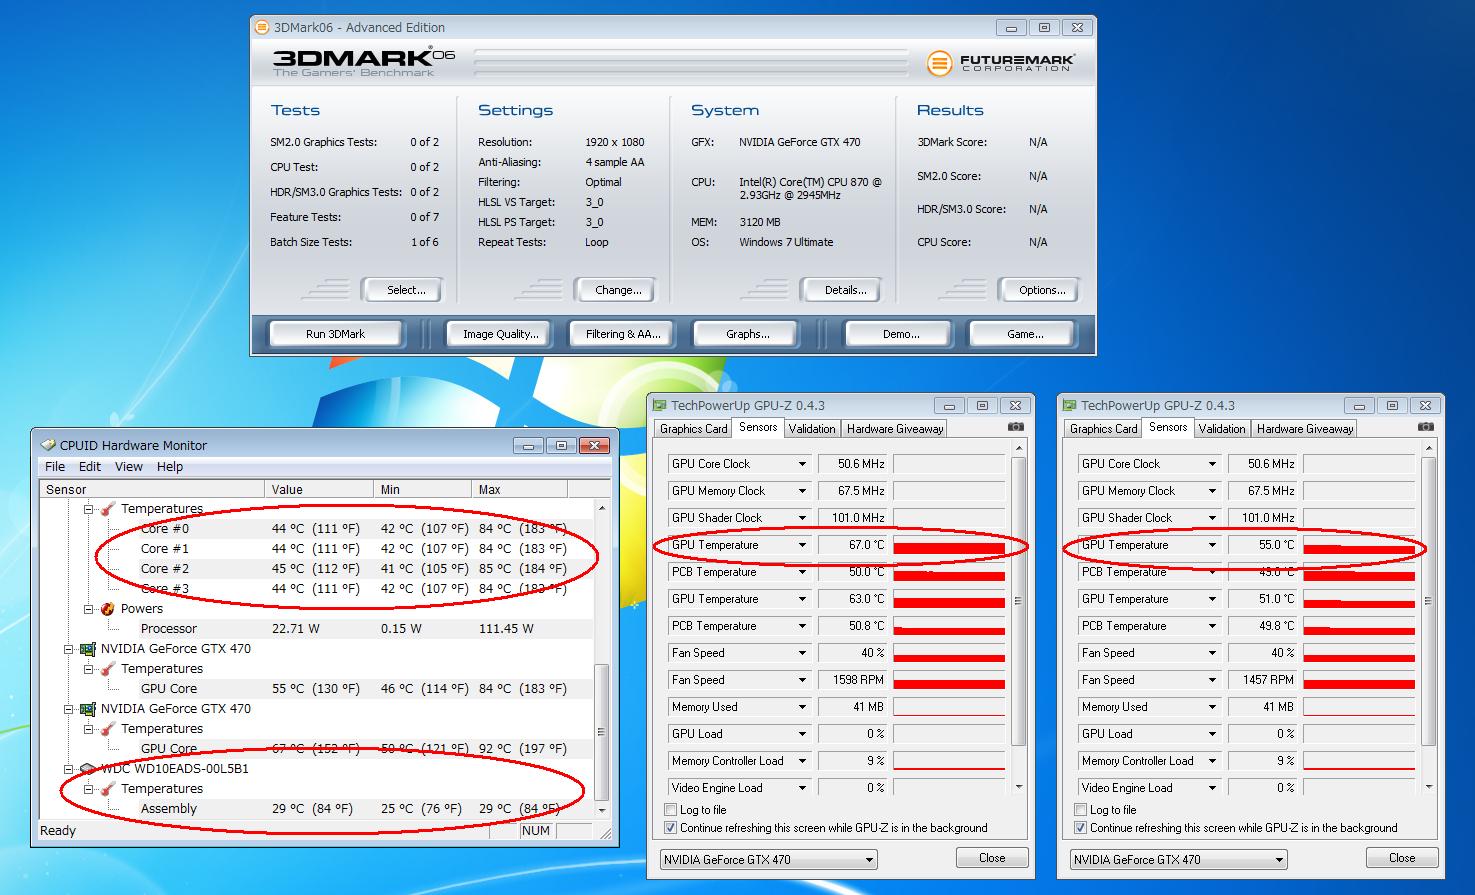Switch to Graphics Card tab in GPU-Z showing 67.0 °C

(693, 429)
